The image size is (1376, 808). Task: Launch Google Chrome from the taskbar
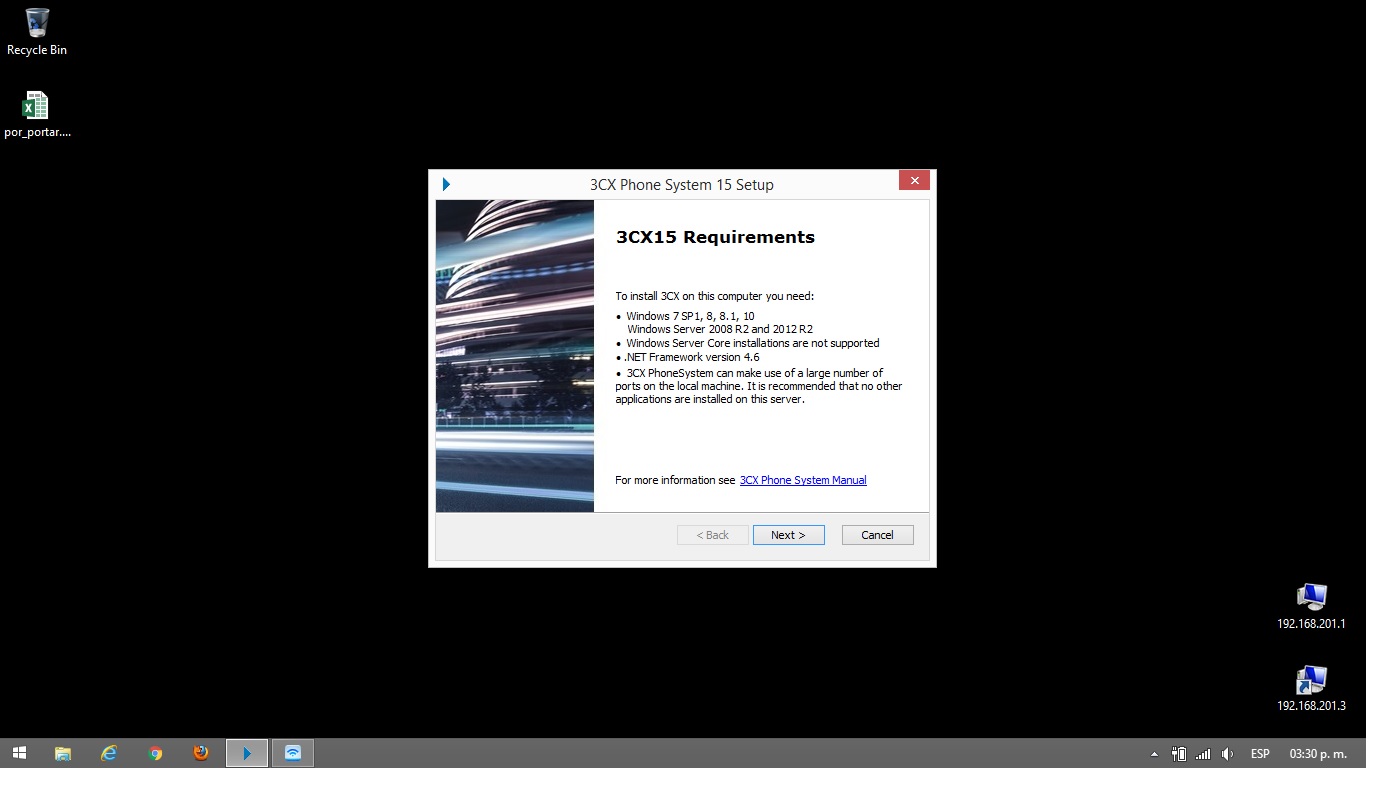click(155, 753)
